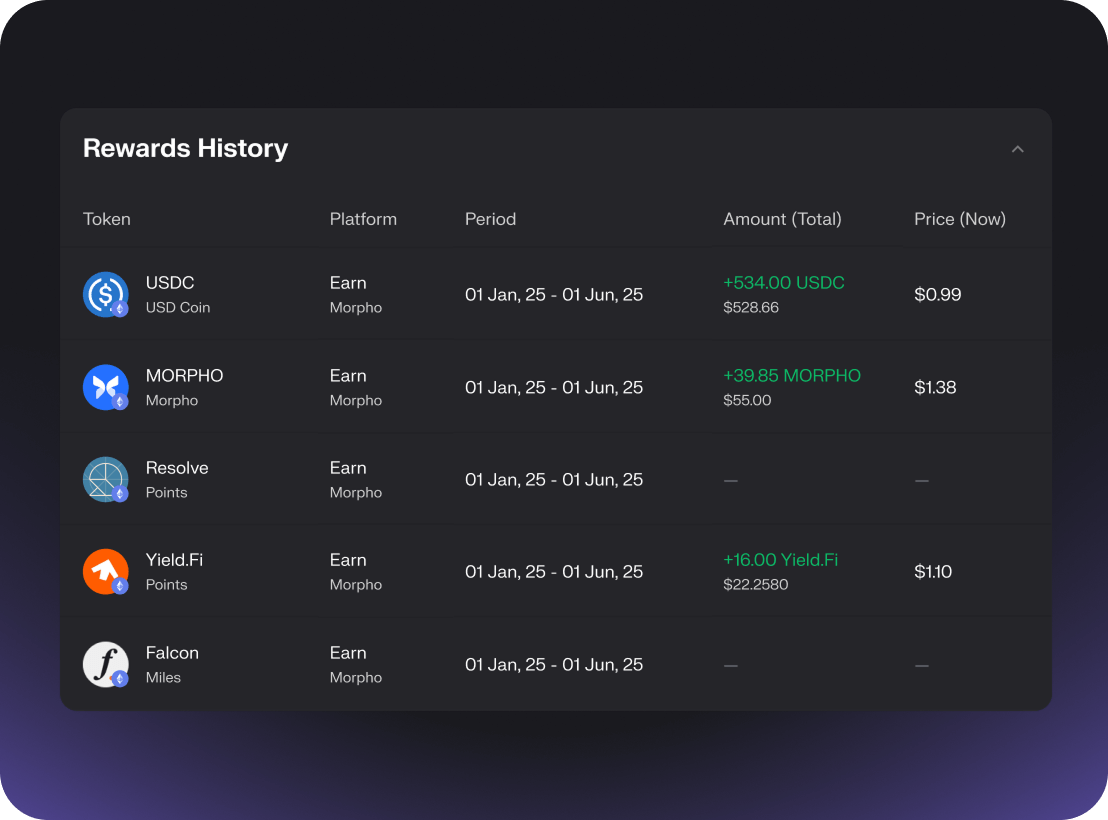
Task: Select the +534.00 USDC reward amount
Action: pos(783,283)
